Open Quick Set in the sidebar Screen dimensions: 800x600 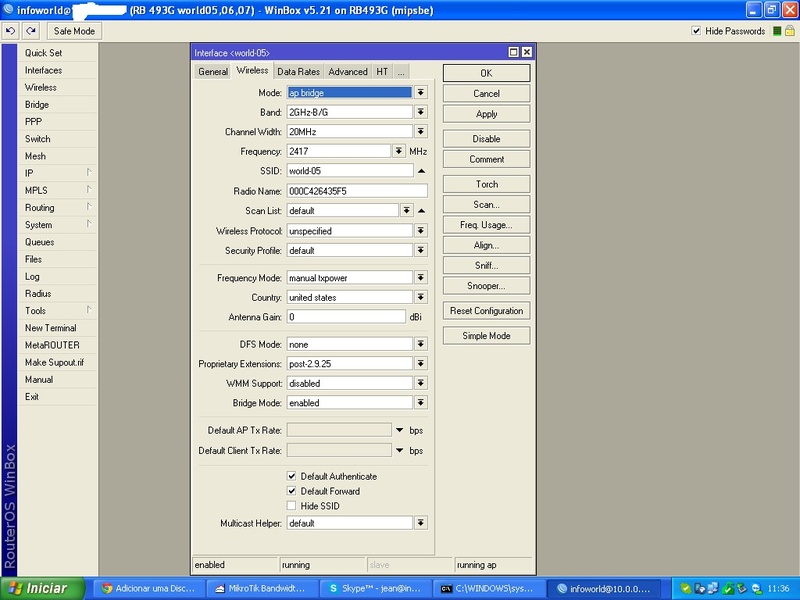click(58, 53)
